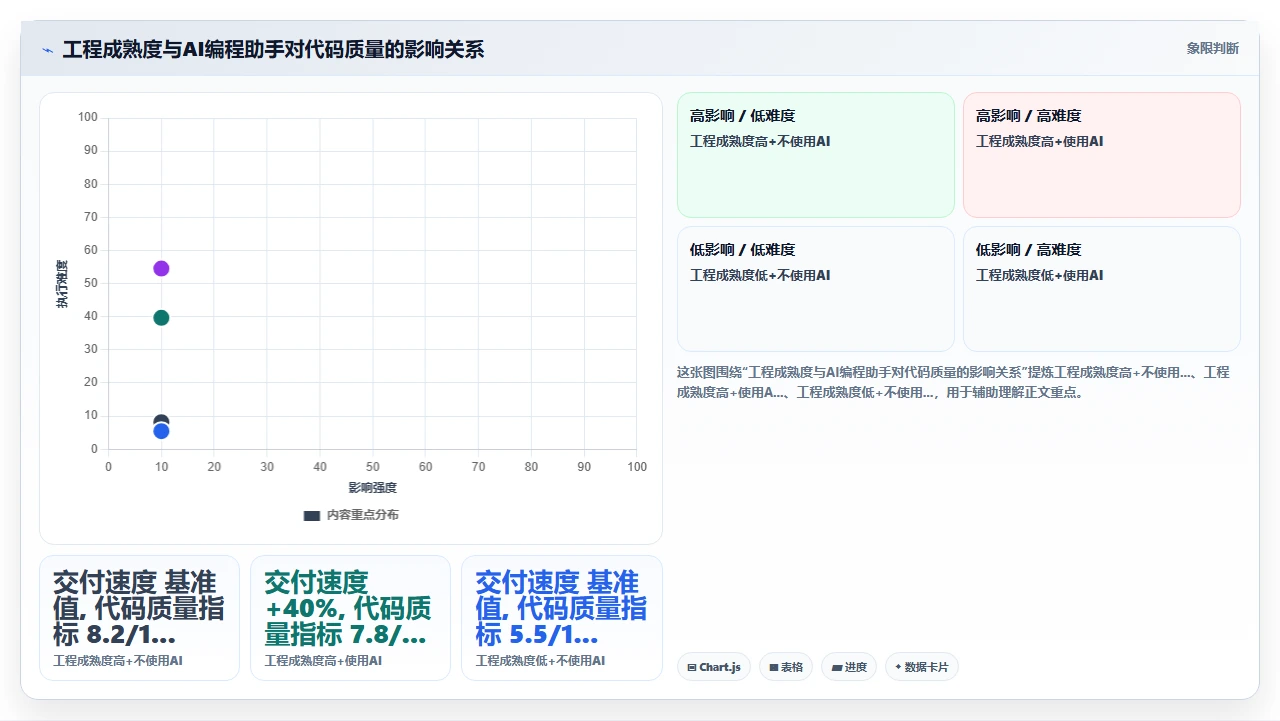This screenshot has width=1280, height=721.
Task: Click the 进度 tag chip
Action: (849, 667)
